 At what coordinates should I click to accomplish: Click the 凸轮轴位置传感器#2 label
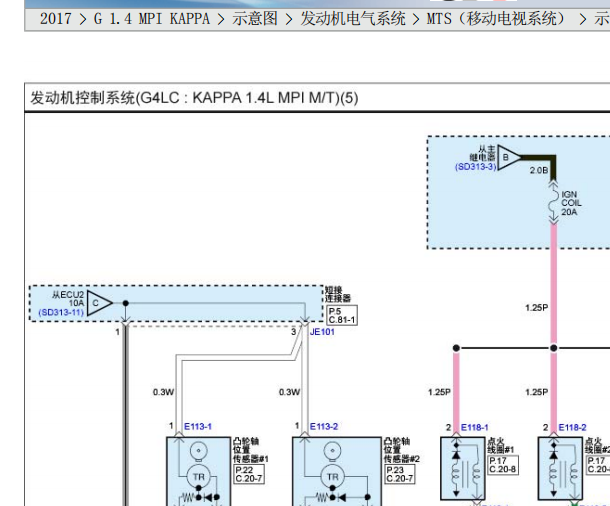(x=402, y=450)
